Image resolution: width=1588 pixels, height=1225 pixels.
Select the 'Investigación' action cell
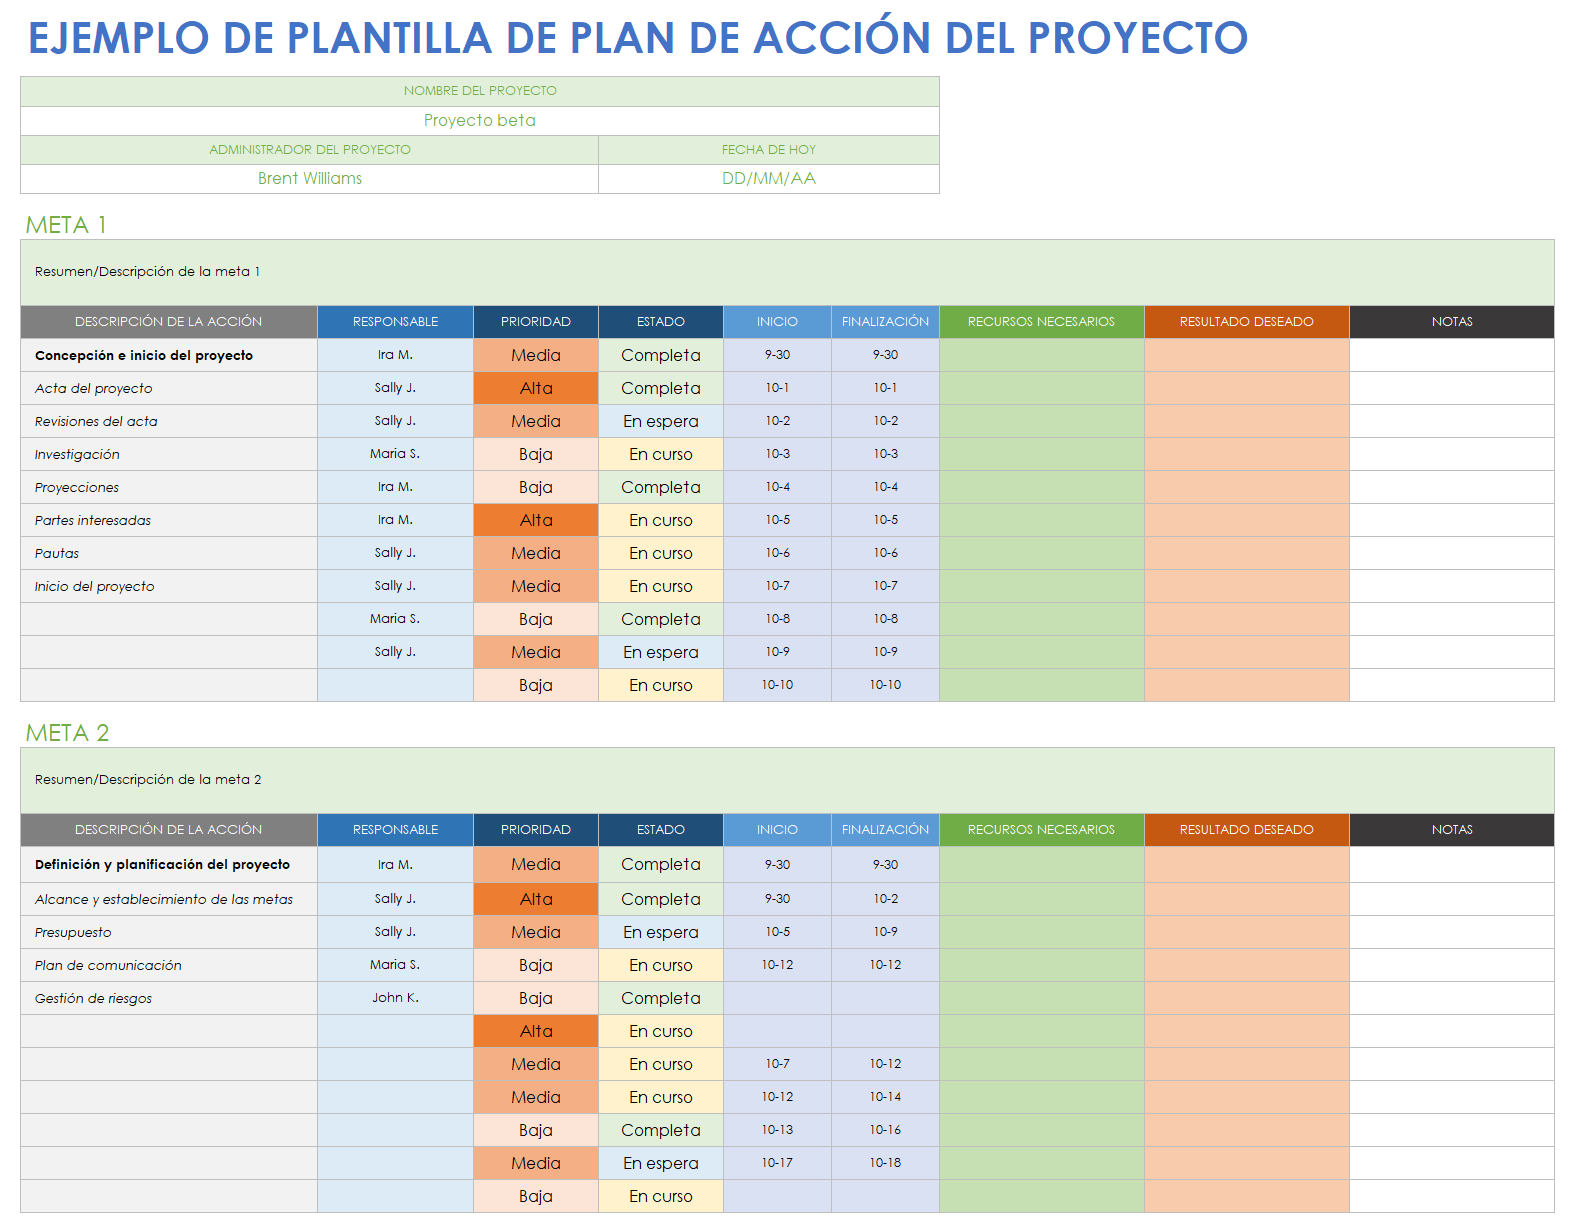169,454
